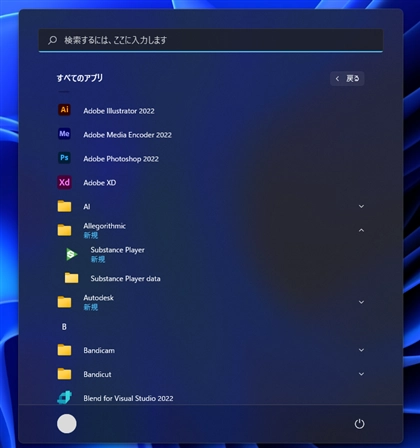Select the Substance Player data label
The image size is (420, 448).
tap(125, 279)
